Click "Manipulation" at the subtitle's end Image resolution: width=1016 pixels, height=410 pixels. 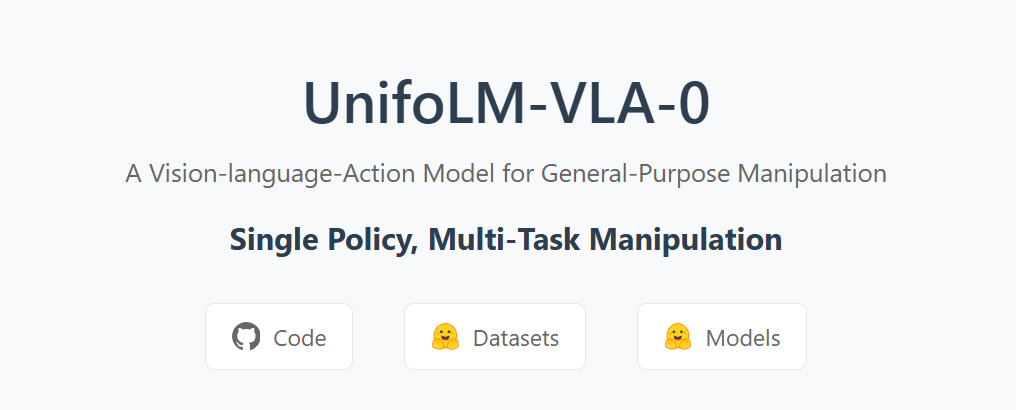click(x=812, y=173)
